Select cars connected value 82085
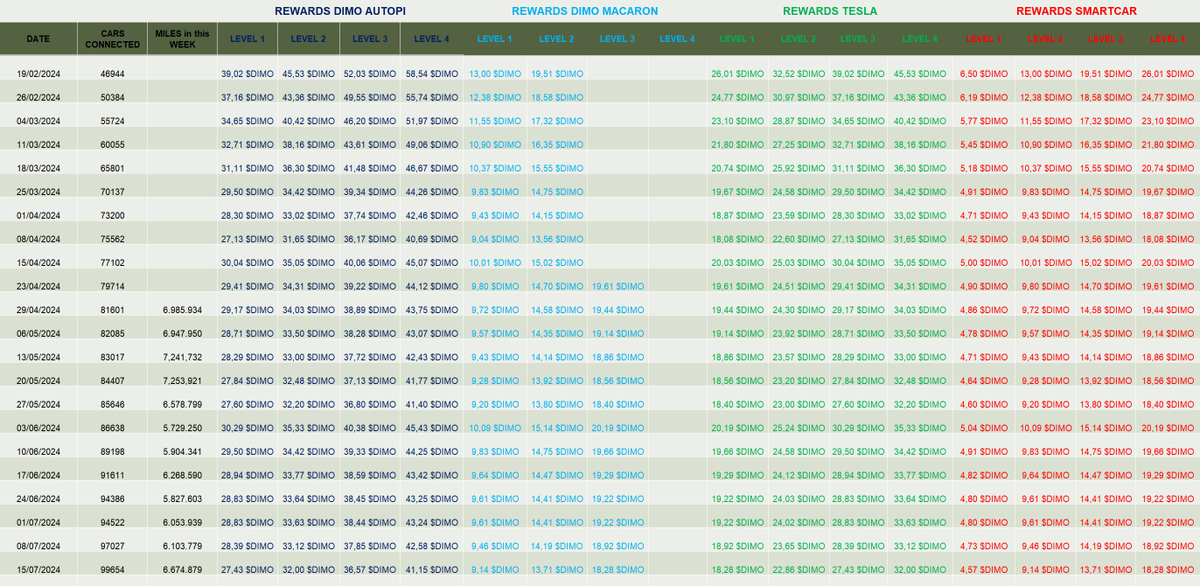Screen dimensions: 1200x586 point(112,333)
